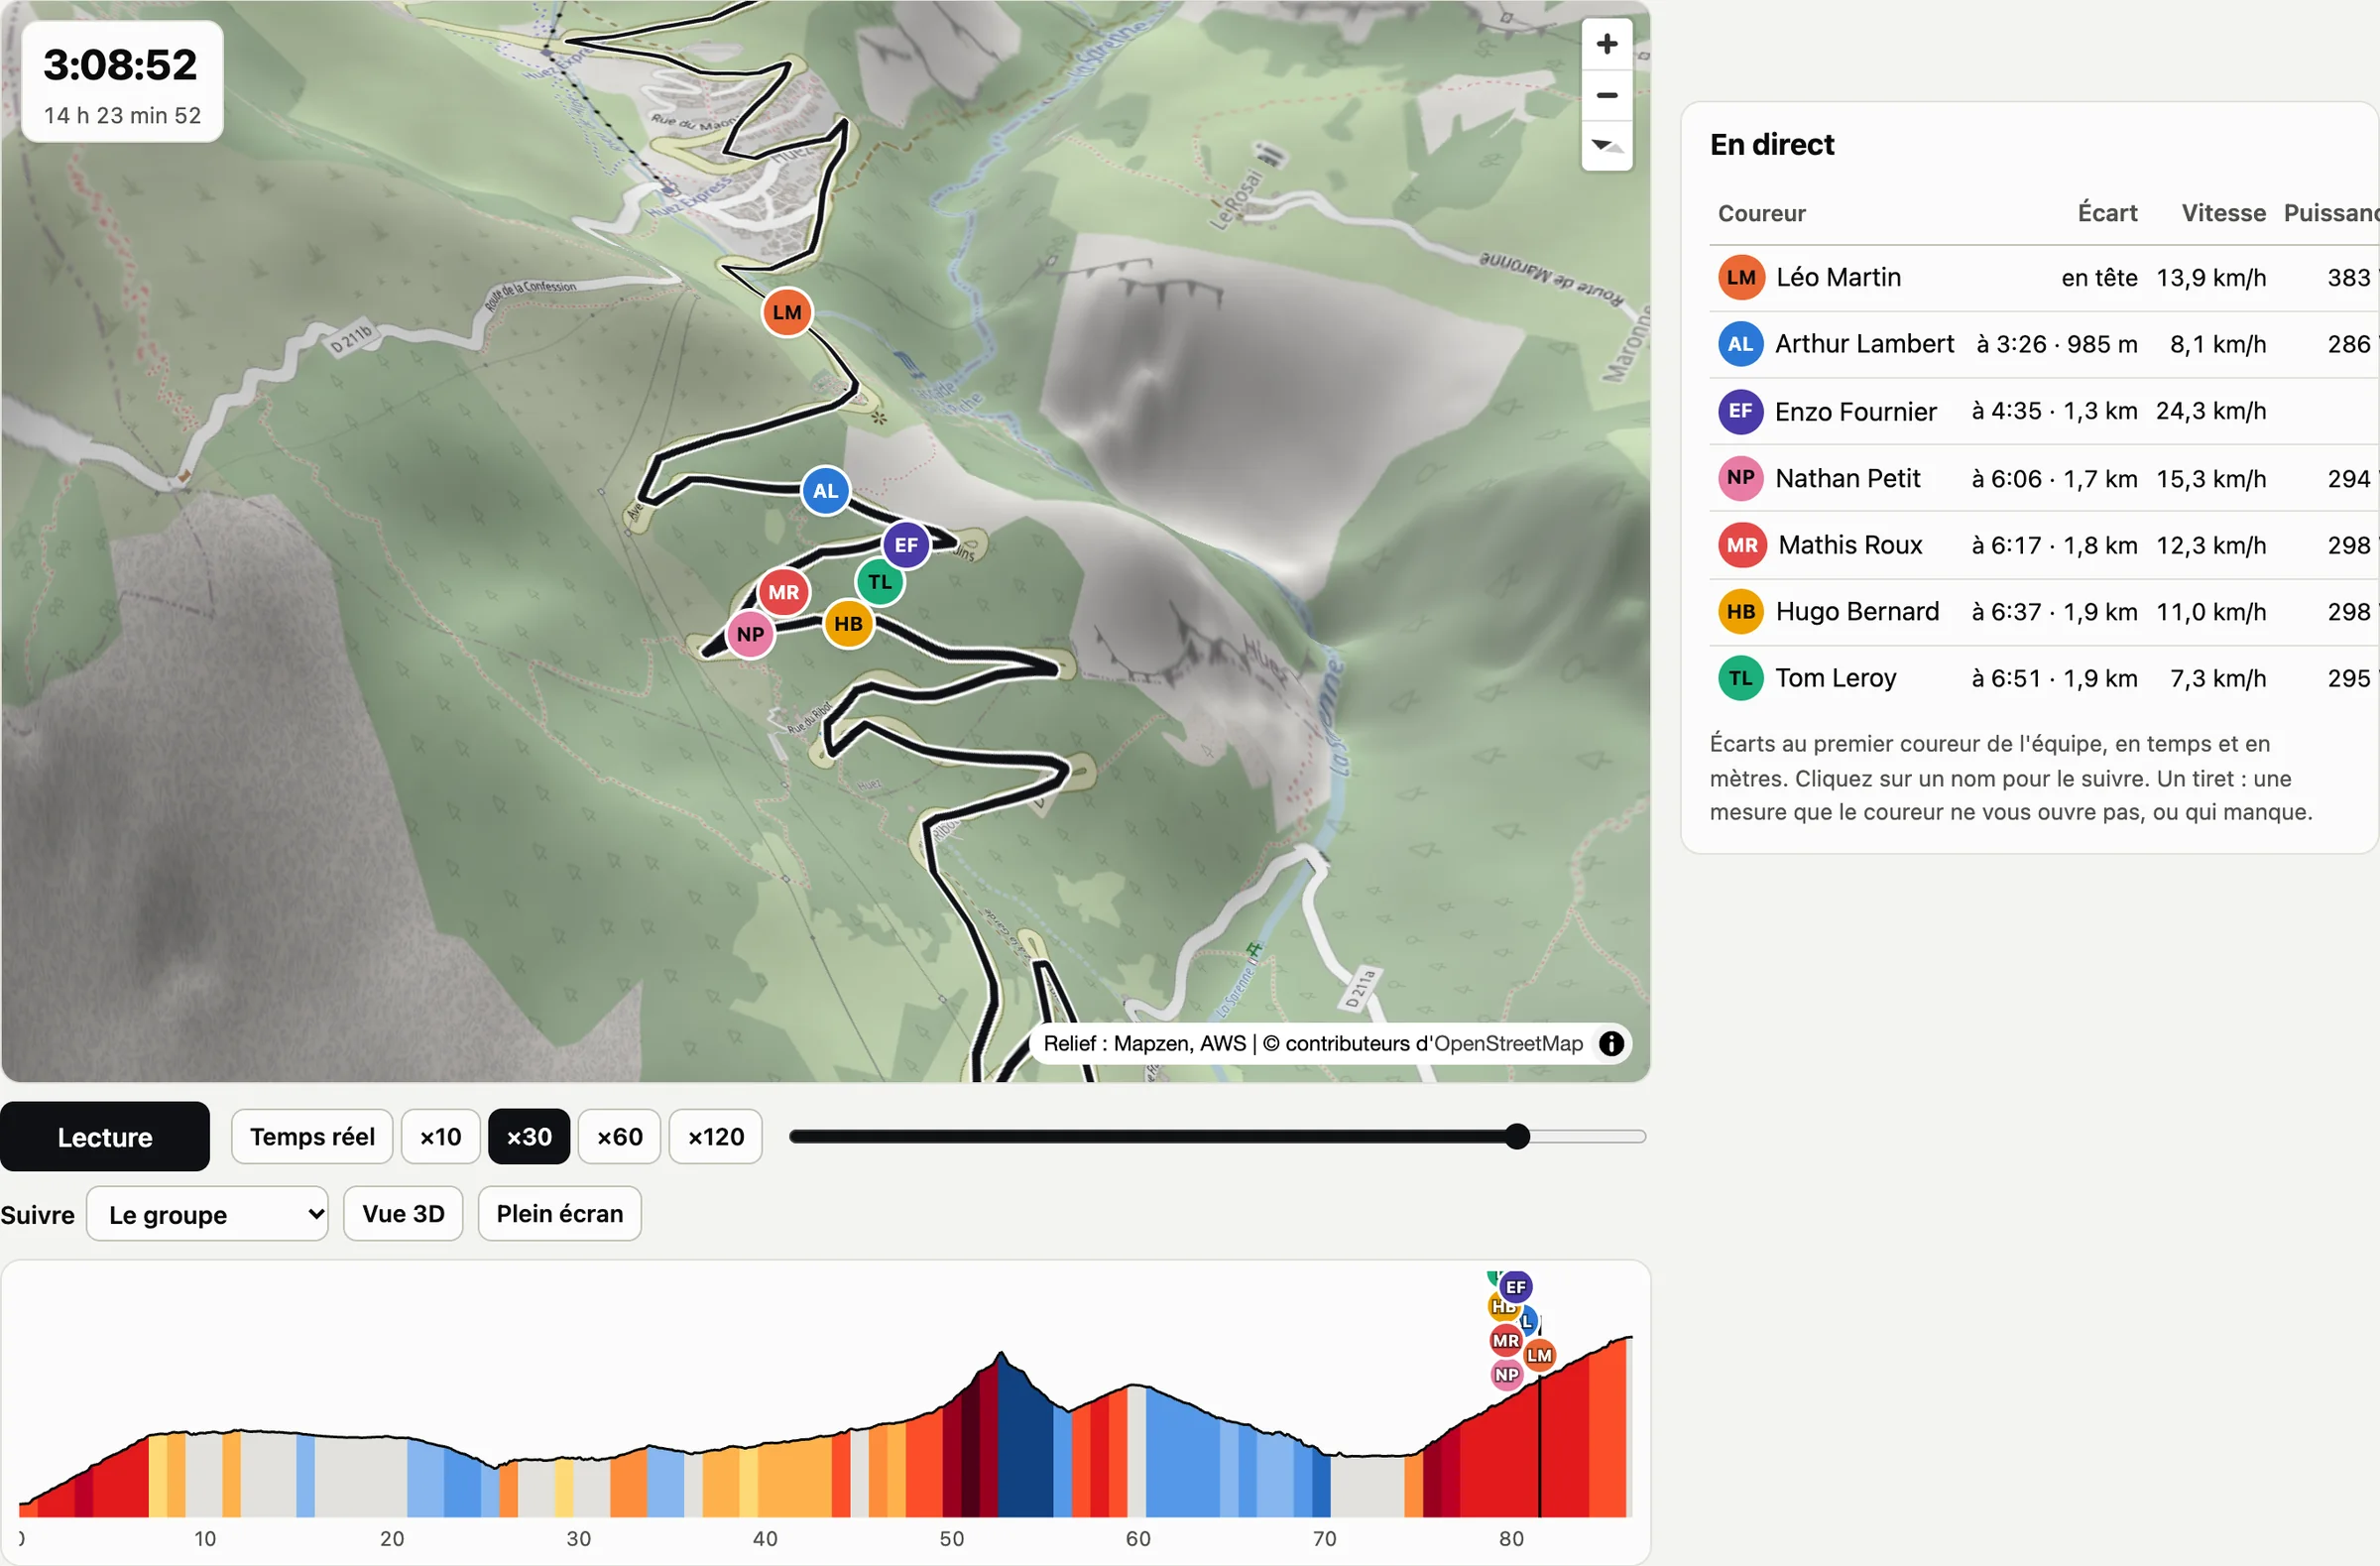This screenshot has height=1566, width=2380.
Task: Click NP marker on the elevation profile
Action: click(x=1506, y=1375)
